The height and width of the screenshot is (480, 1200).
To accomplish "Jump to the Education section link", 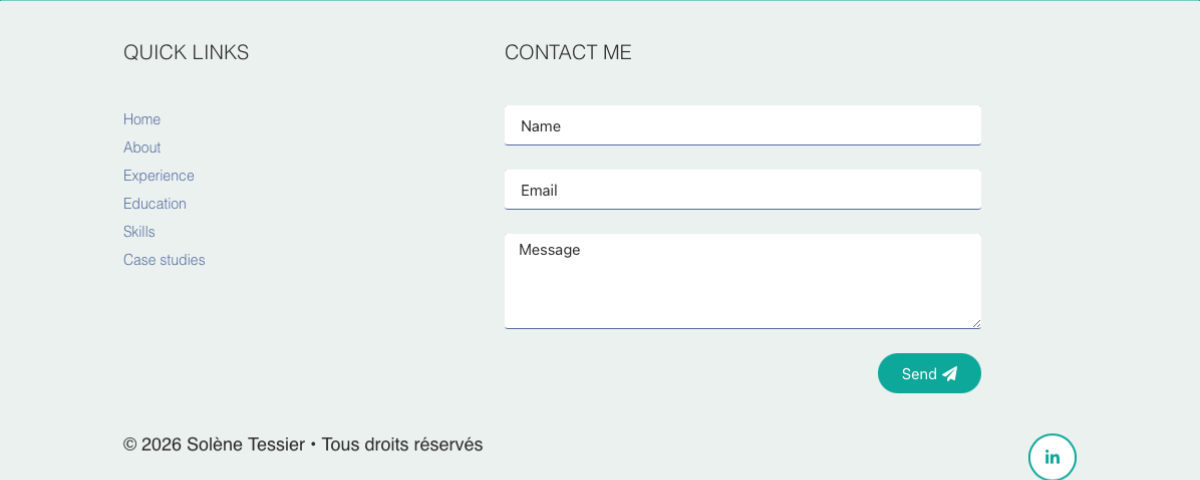I will click(x=155, y=203).
